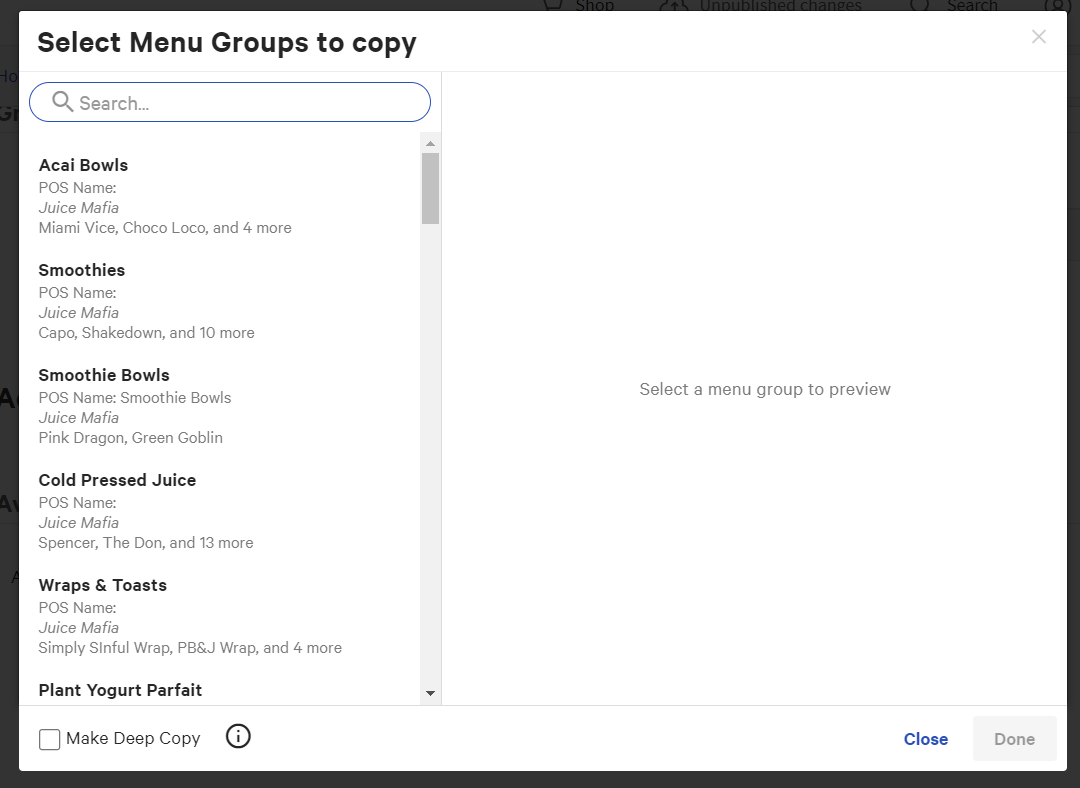Click the menu group list scrollbar thumb

pyautogui.click(x=430, y=188)
